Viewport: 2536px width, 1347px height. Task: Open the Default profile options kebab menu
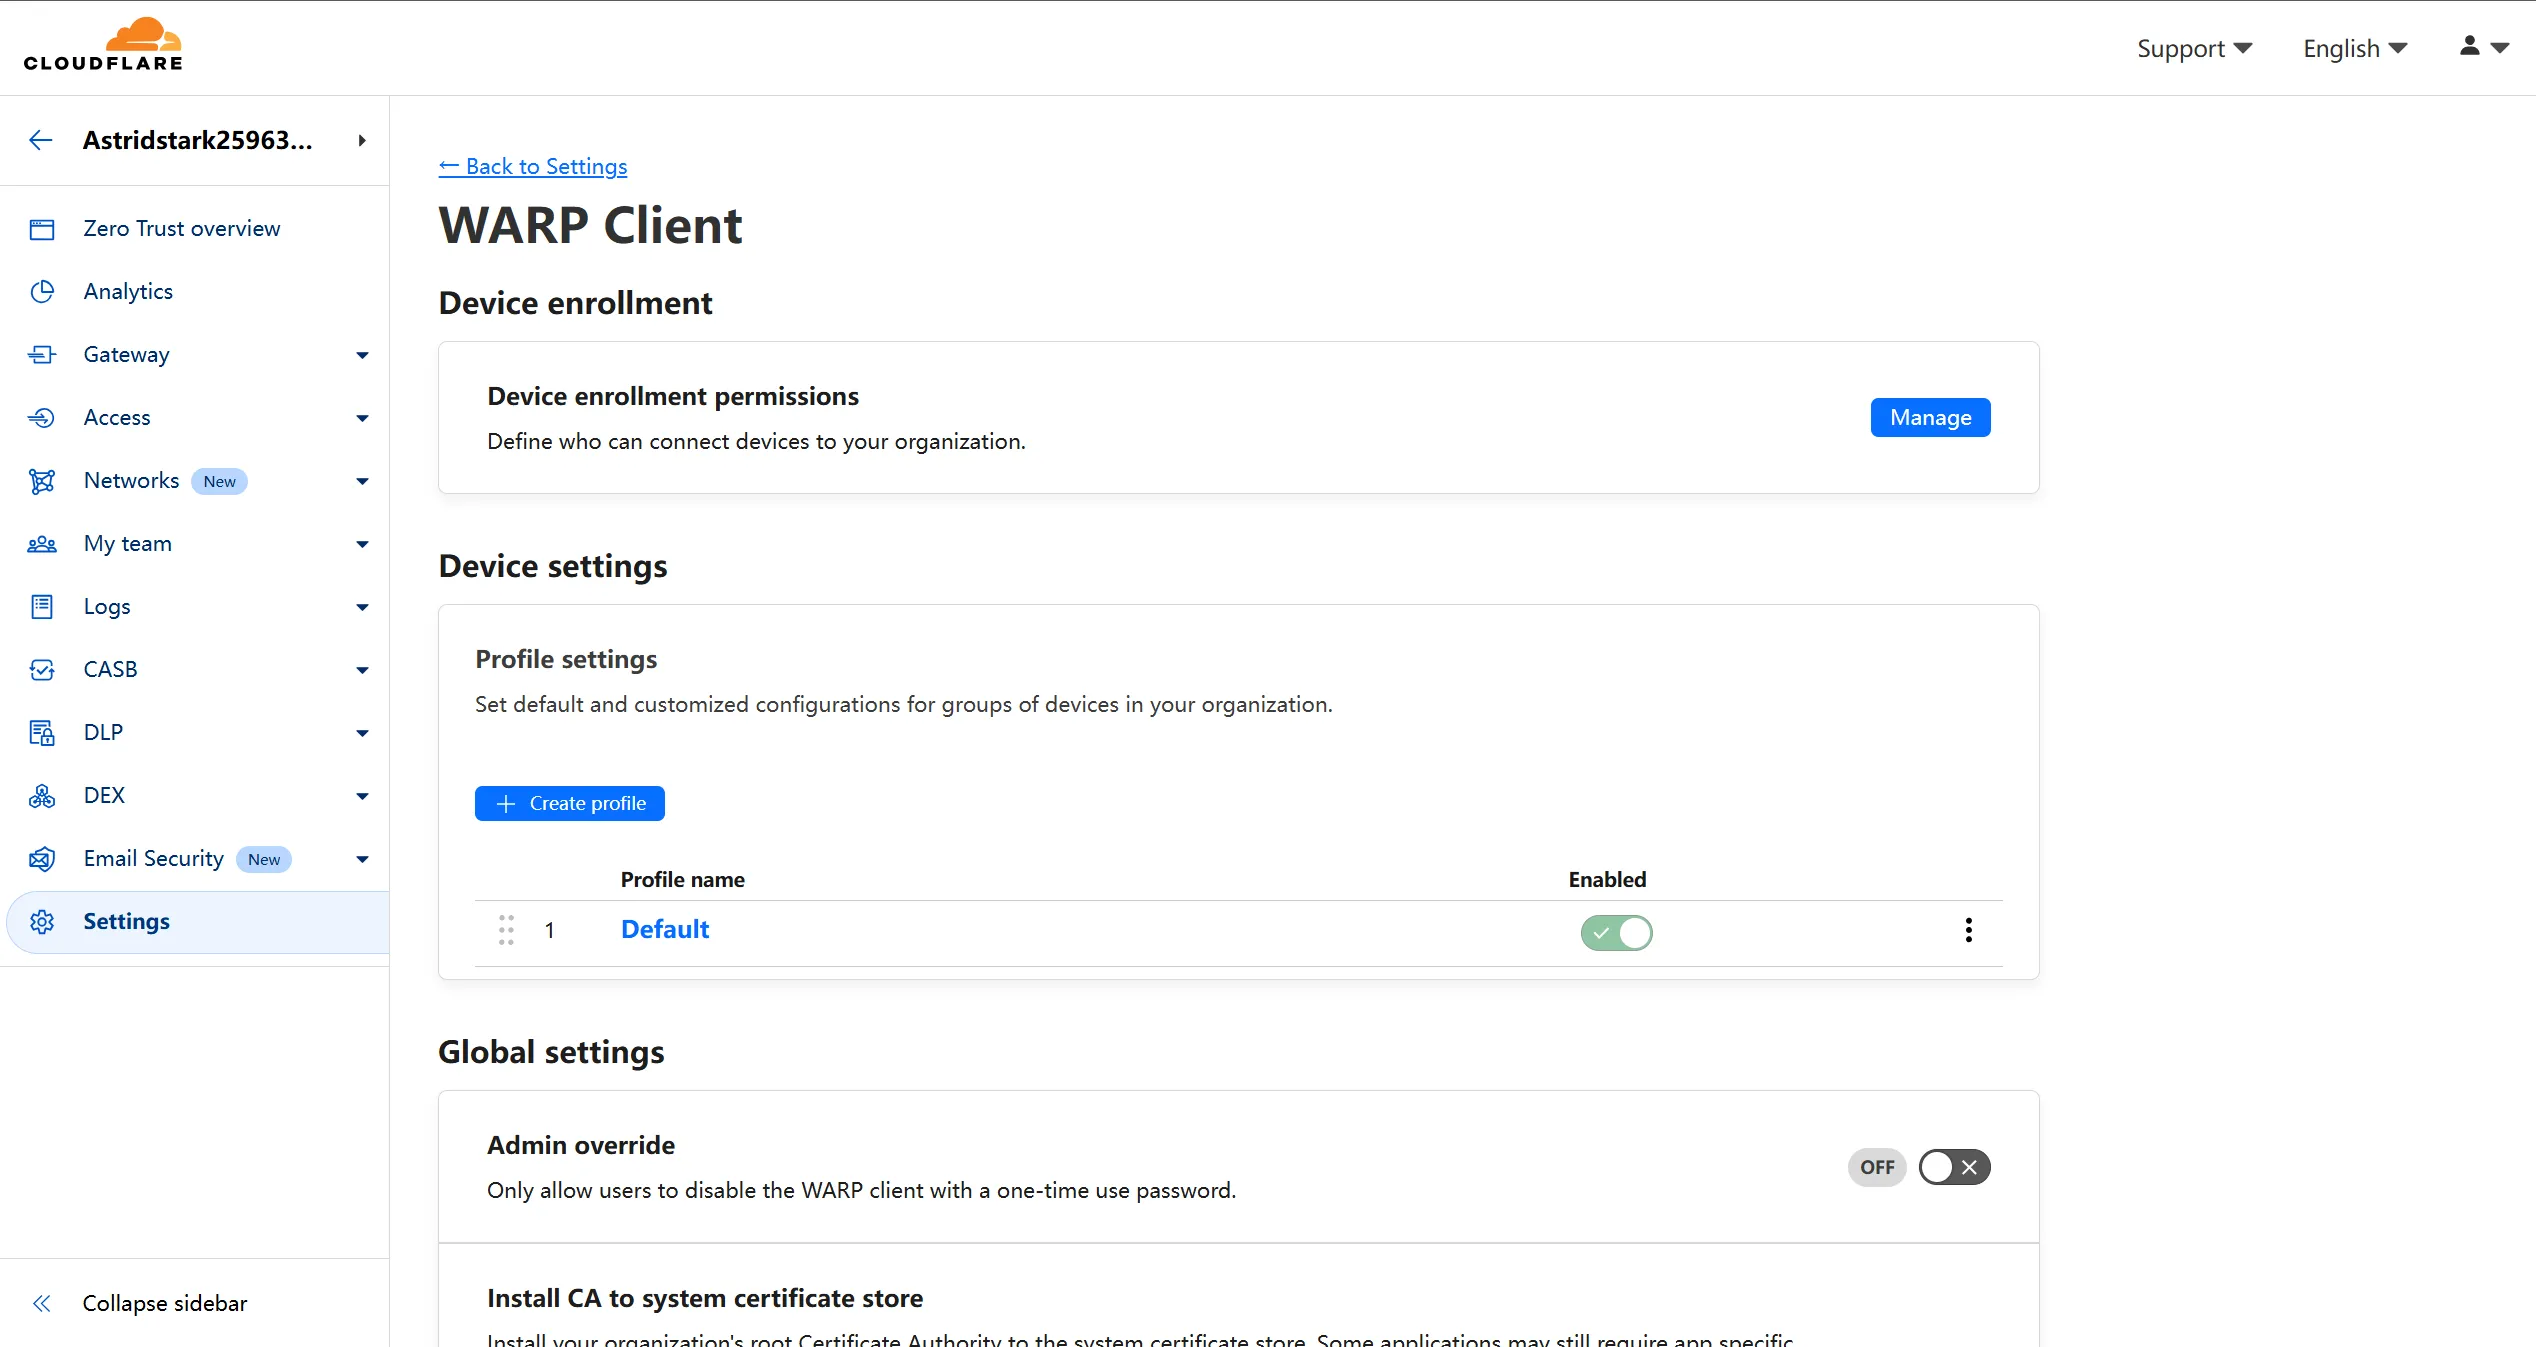1967,930
